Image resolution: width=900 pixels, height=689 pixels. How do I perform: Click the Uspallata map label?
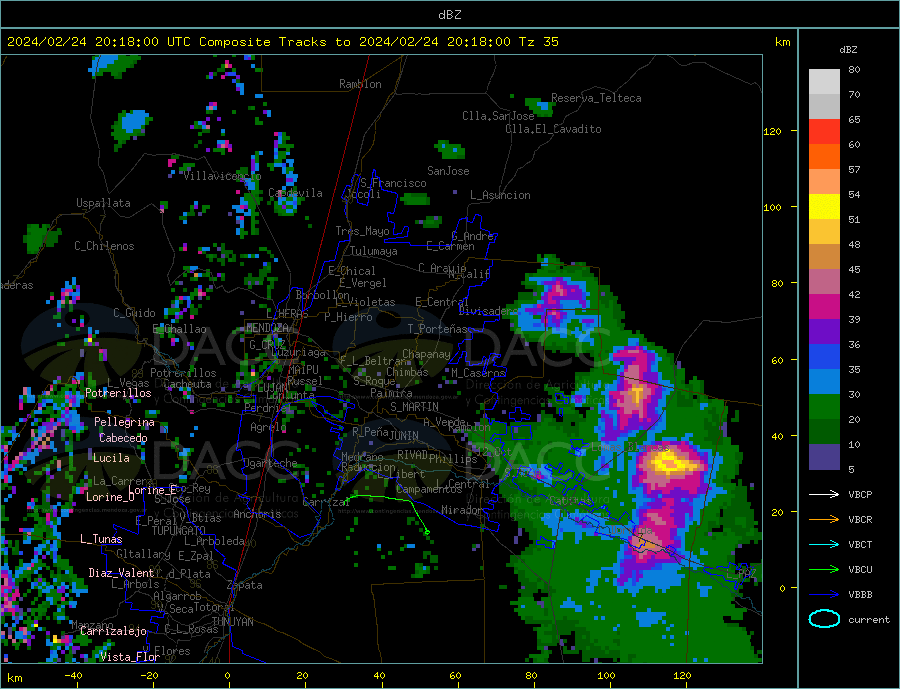[x=103, y=203]
